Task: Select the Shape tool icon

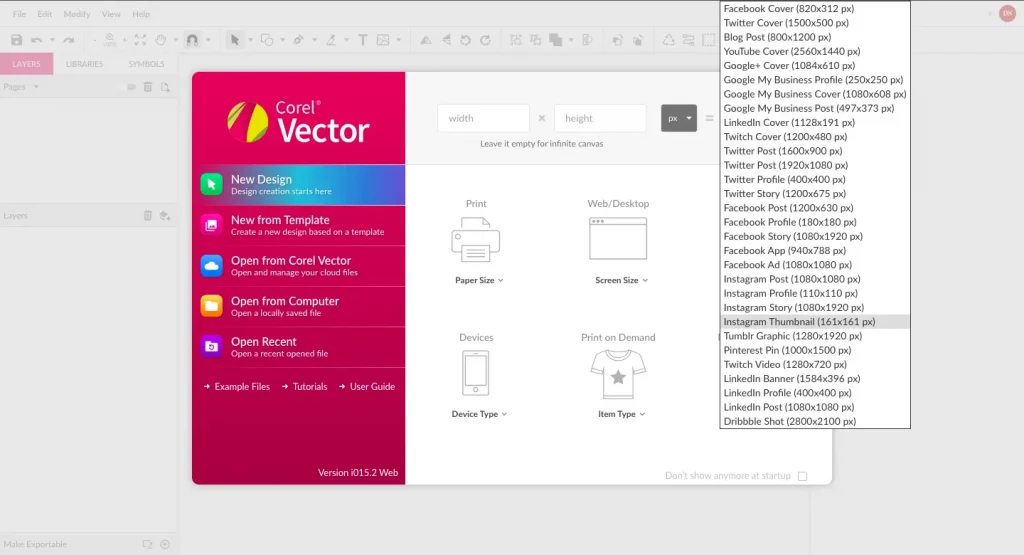Action: point(267,40)
